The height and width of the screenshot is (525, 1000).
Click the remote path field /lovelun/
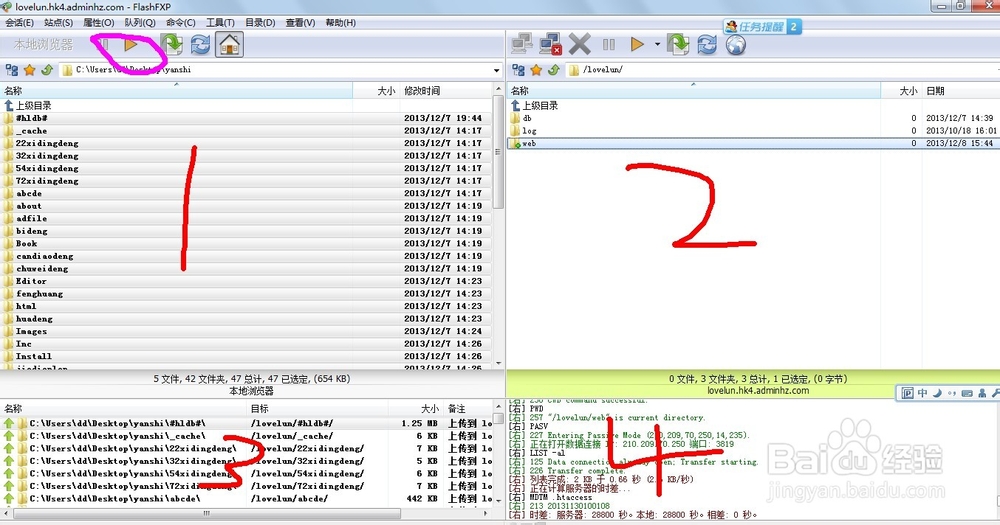click(783, 70)
